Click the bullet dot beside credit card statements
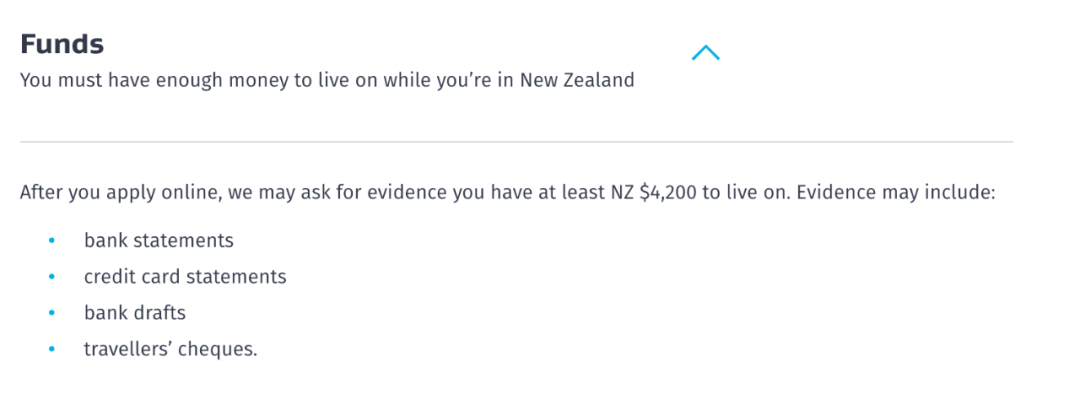Viewport: 1080px width, 400px height. (x=52, y=277)
